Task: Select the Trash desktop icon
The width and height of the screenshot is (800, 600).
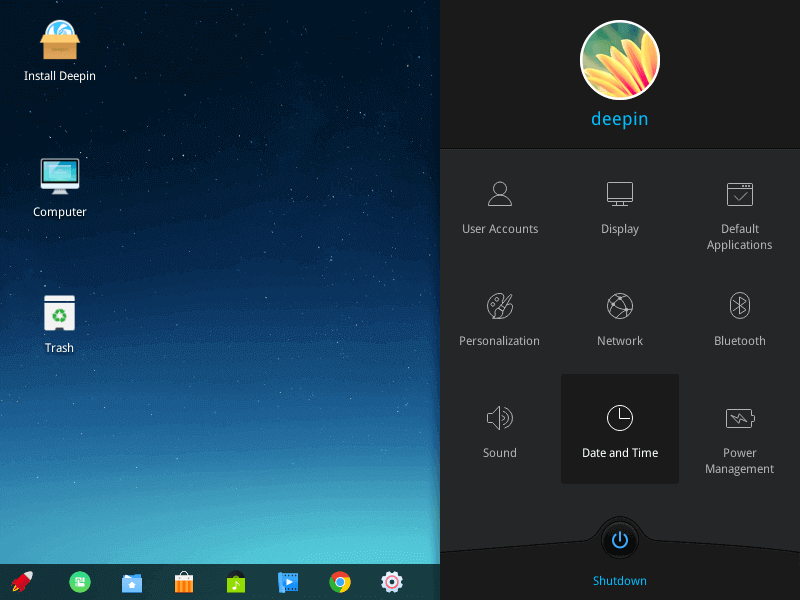Action: point(59,324)
